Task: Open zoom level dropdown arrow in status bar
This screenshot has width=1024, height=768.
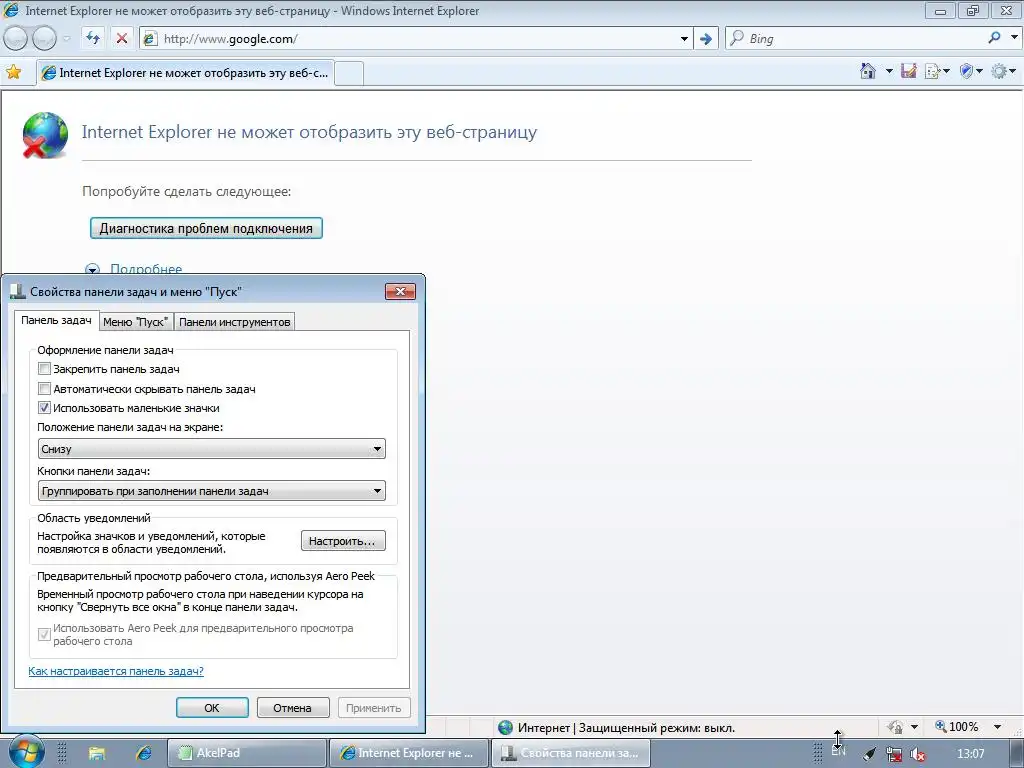Action: tap(997, 727)
